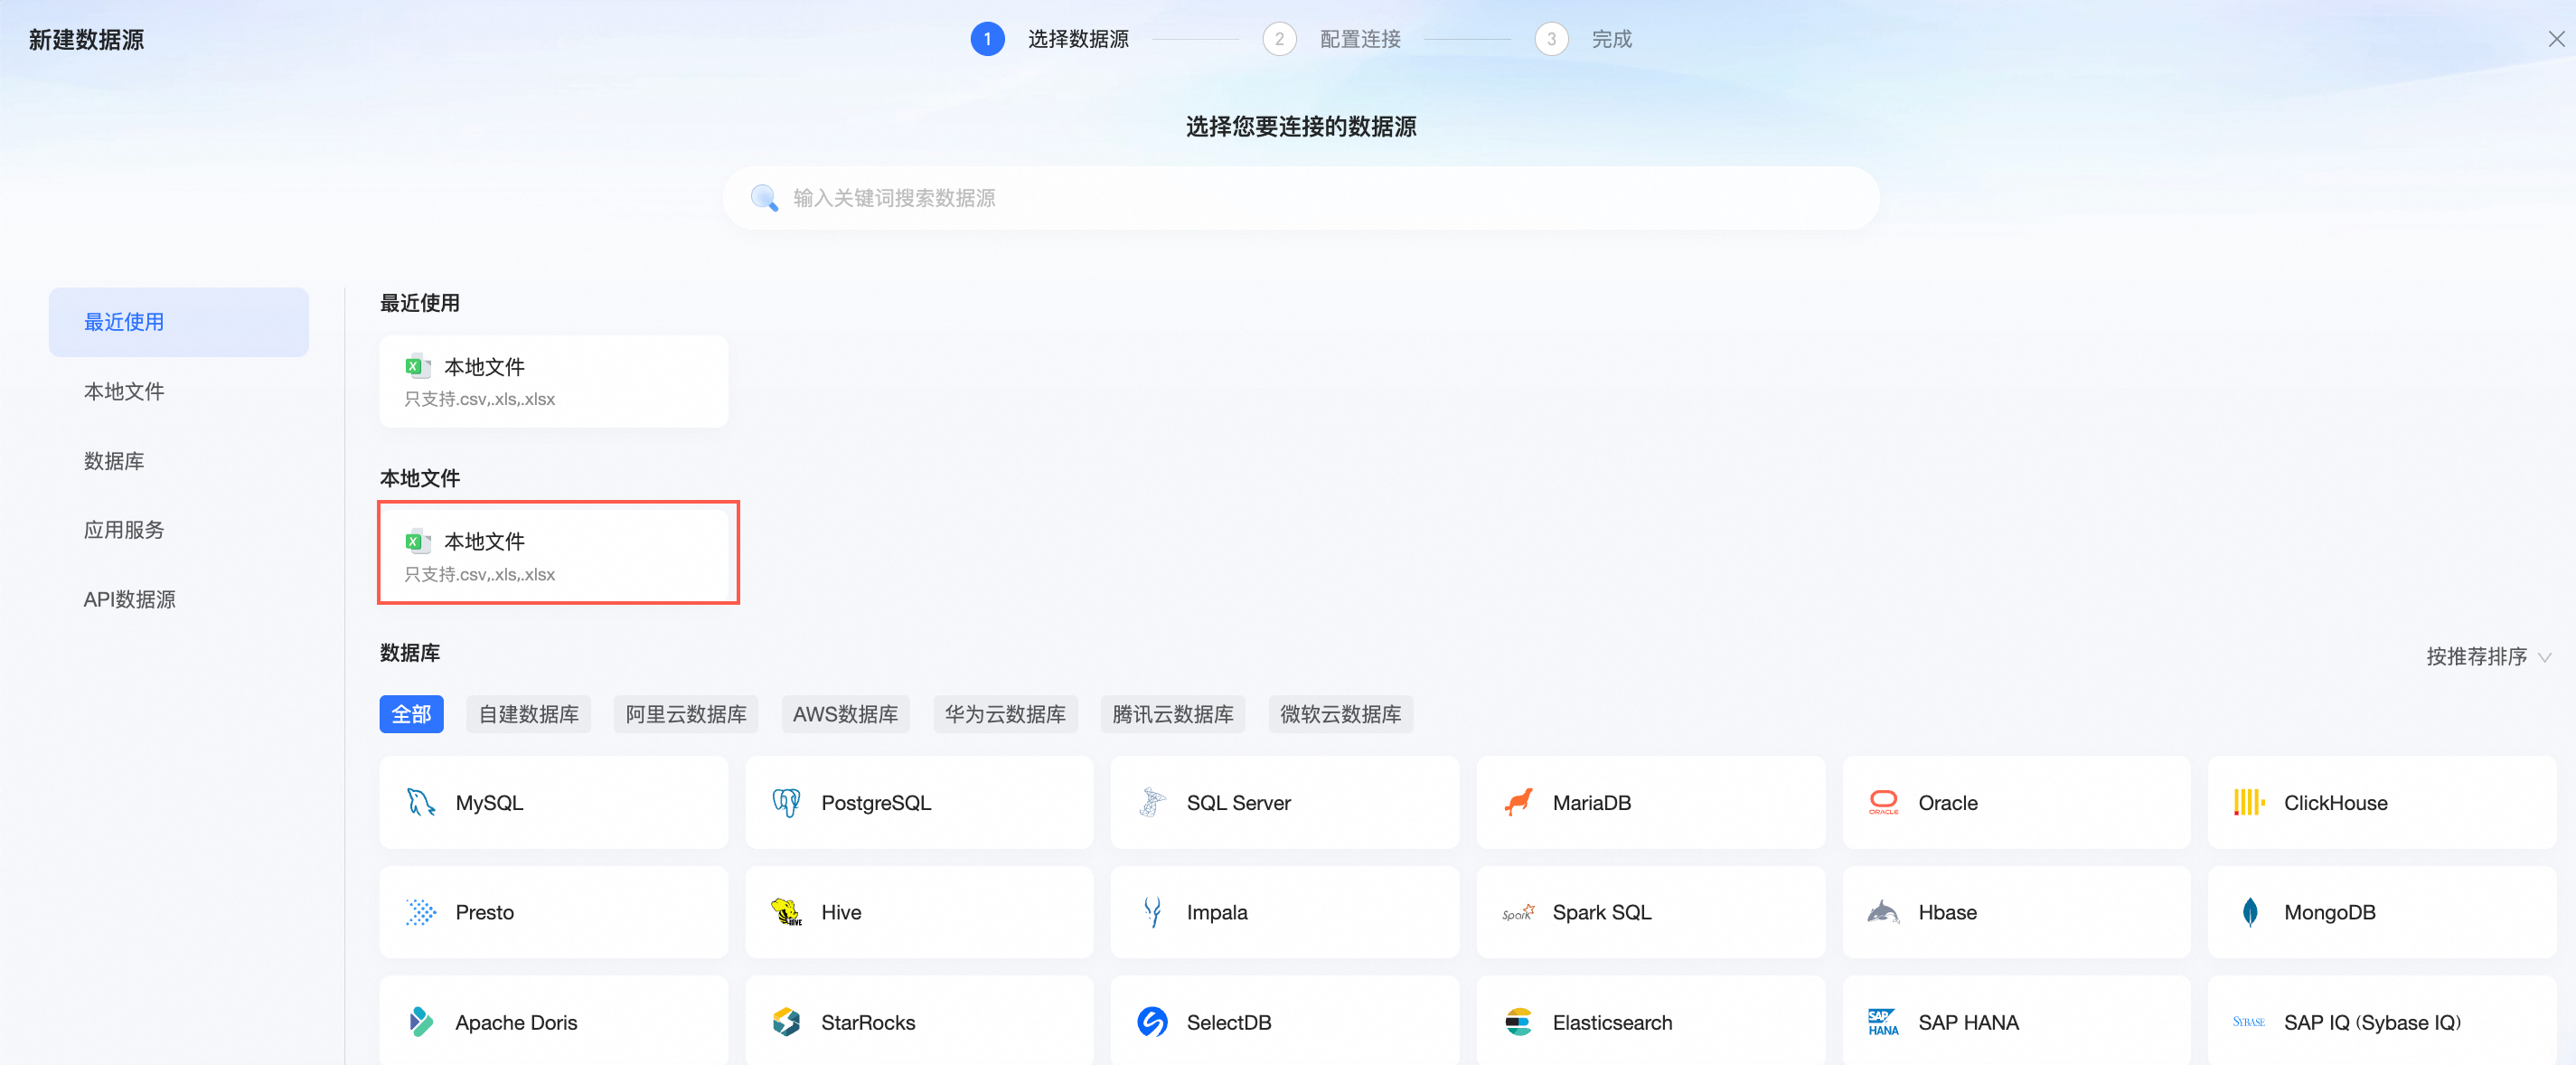Click the MySQL dolphin icon

tap(421, 802)
